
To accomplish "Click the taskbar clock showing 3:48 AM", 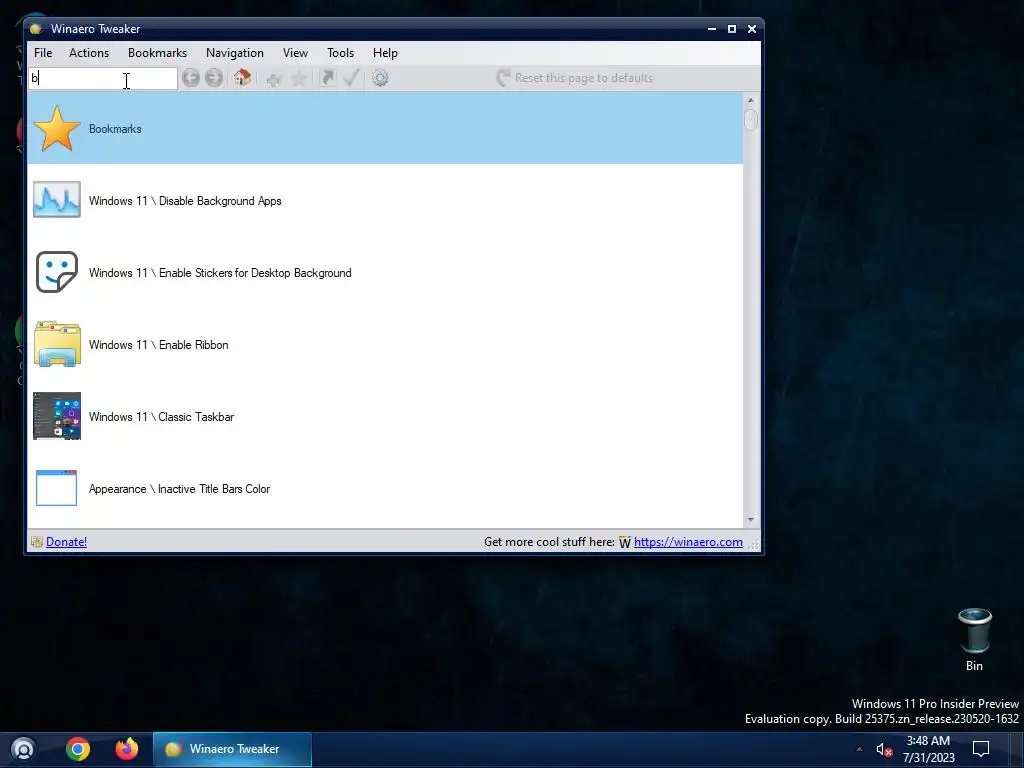I will click(x=928, y=749).
